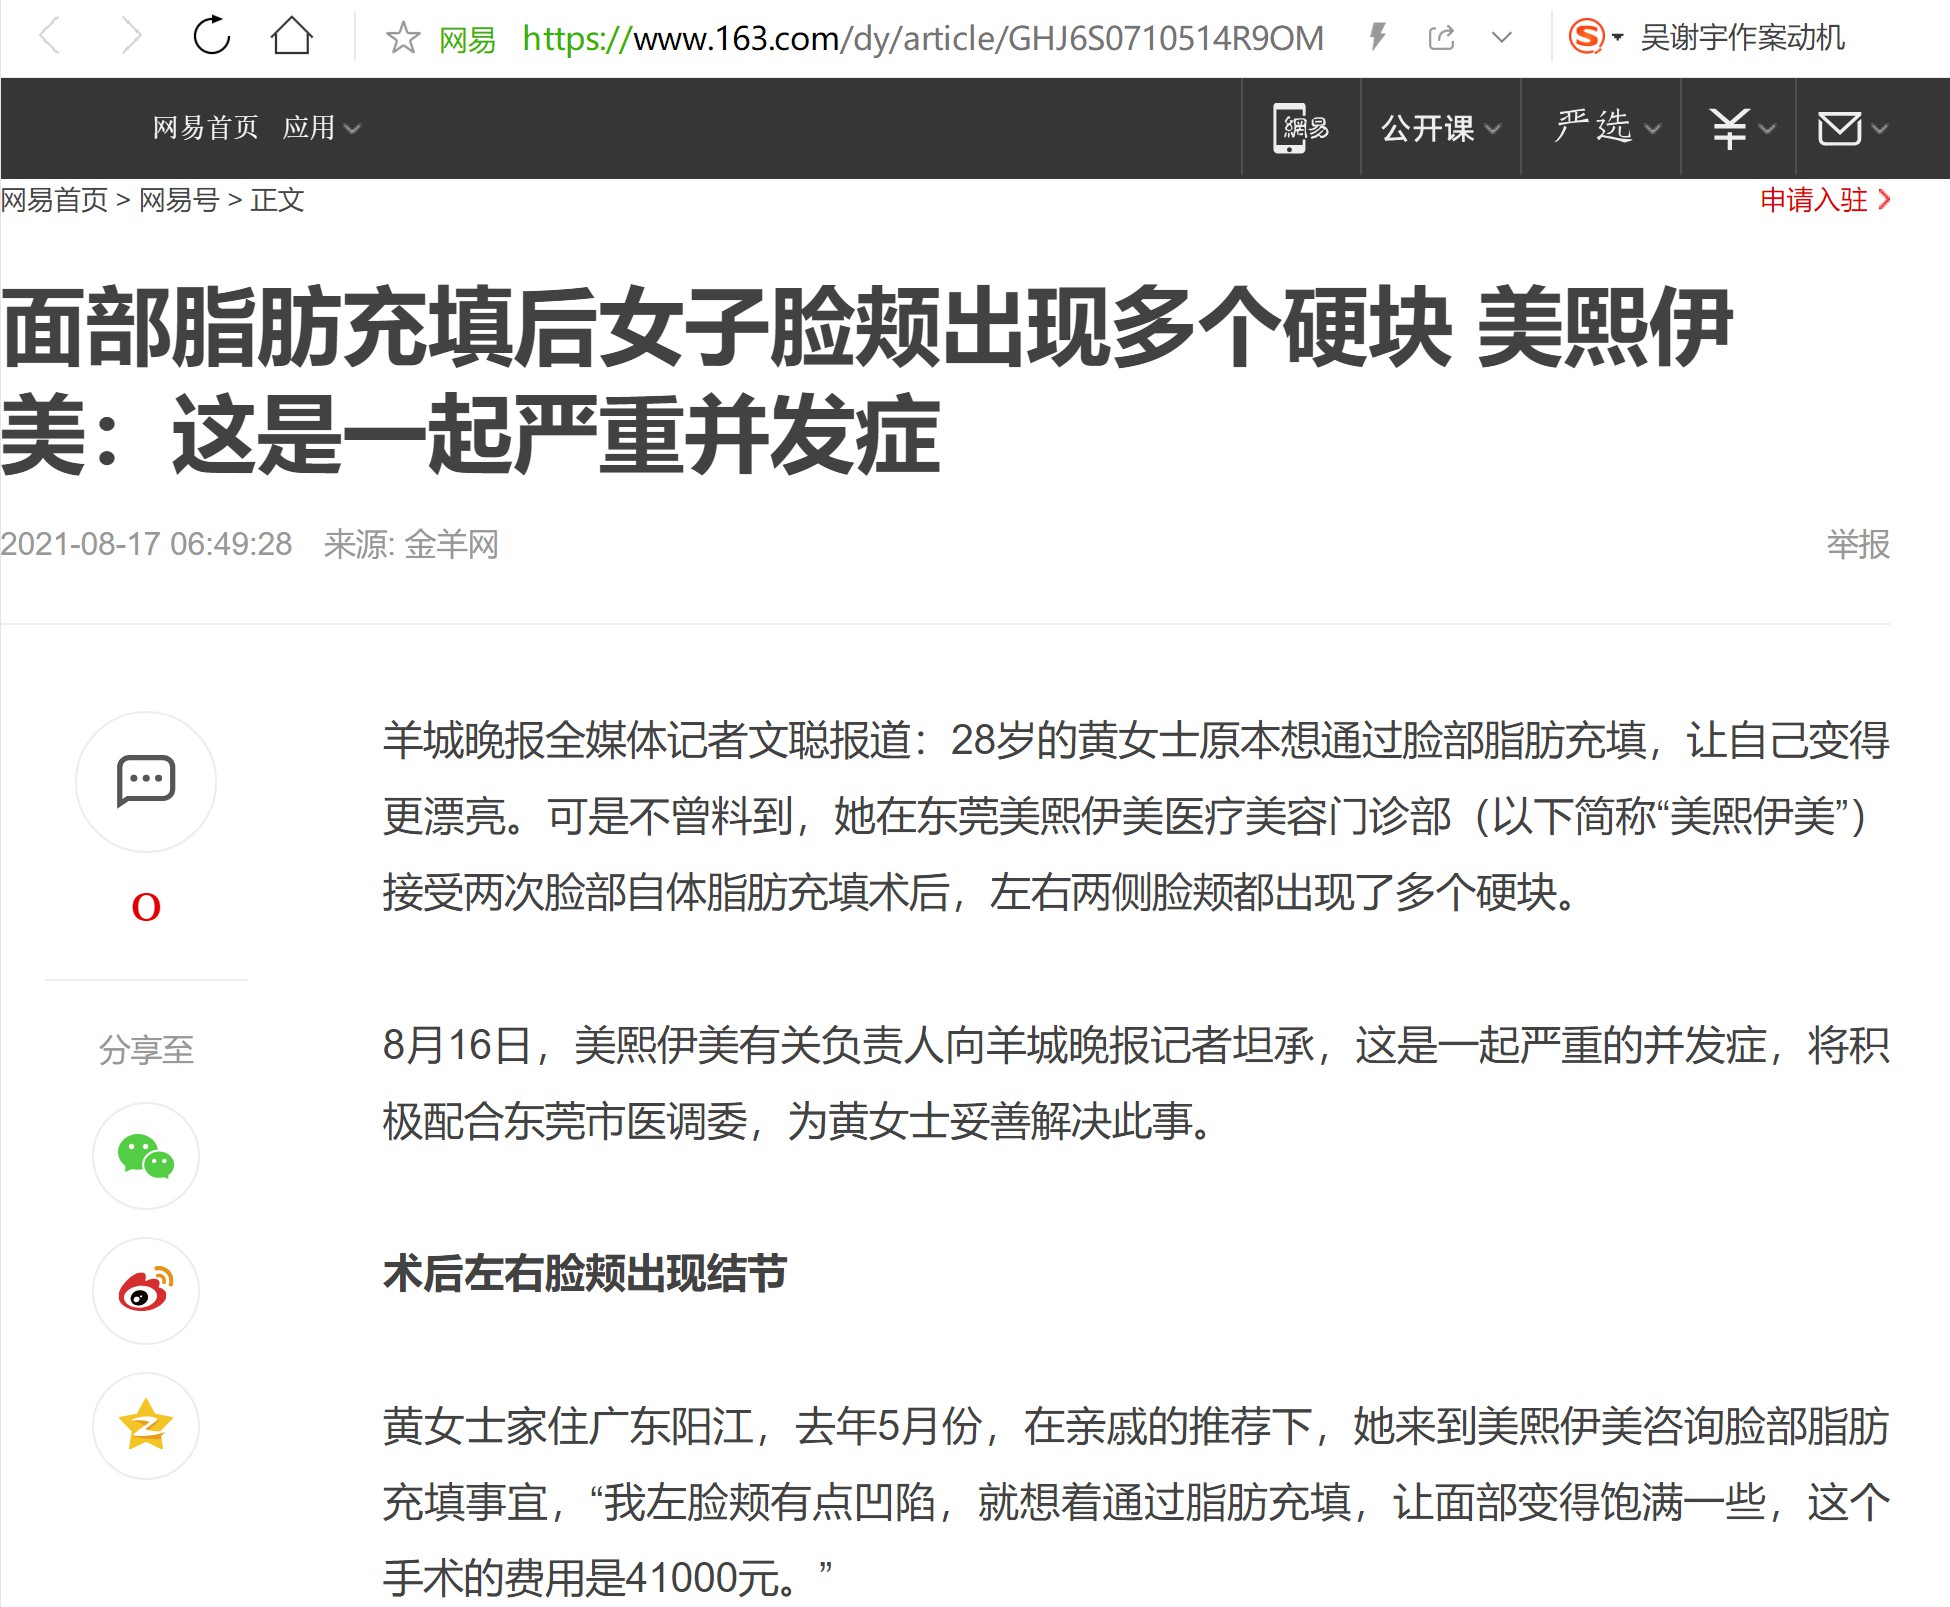Click the NetEase mobile app icon
1950x1607 pixels.
(x=1300, y=128)
